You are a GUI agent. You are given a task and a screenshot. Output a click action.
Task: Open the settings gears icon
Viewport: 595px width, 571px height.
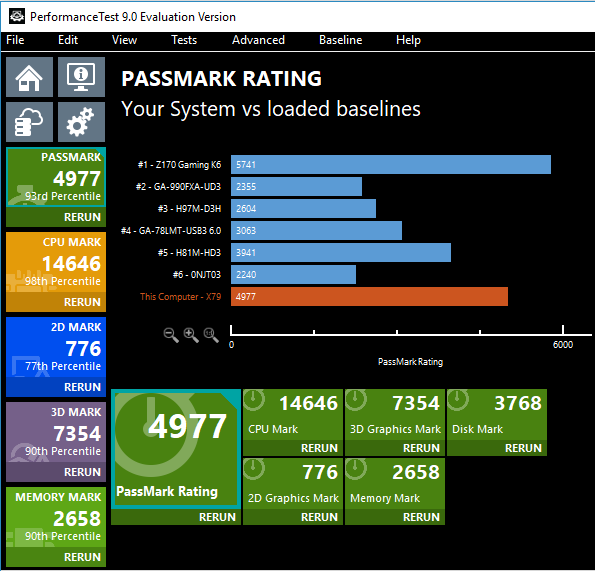(x=81, y=122)
